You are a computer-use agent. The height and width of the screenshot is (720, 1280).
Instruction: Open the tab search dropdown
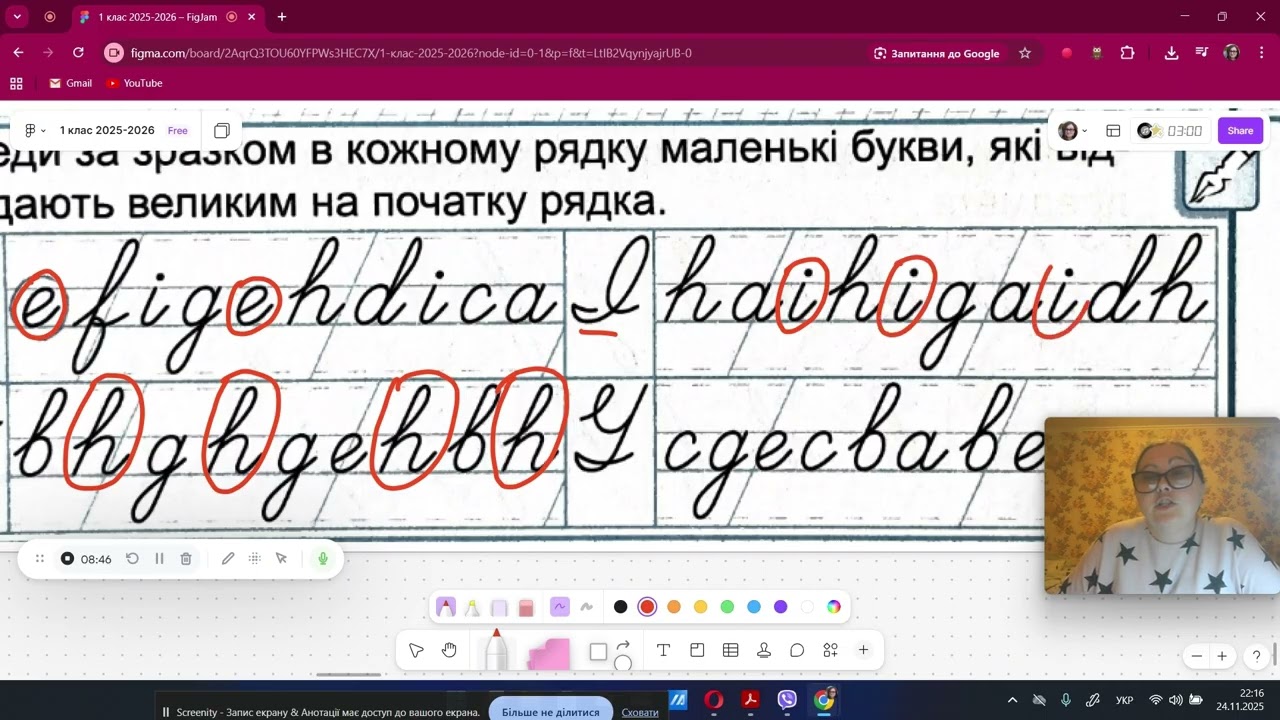17,17
